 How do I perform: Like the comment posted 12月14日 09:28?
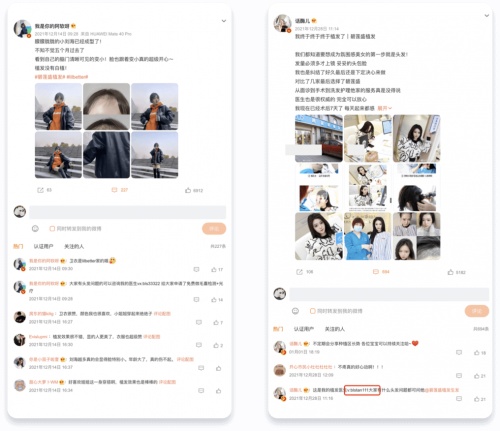(x=214, y=300)
